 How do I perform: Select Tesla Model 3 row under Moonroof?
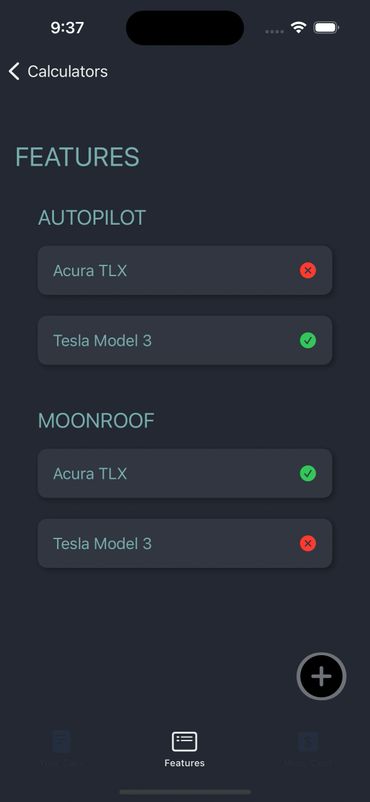tap(185, 543)
